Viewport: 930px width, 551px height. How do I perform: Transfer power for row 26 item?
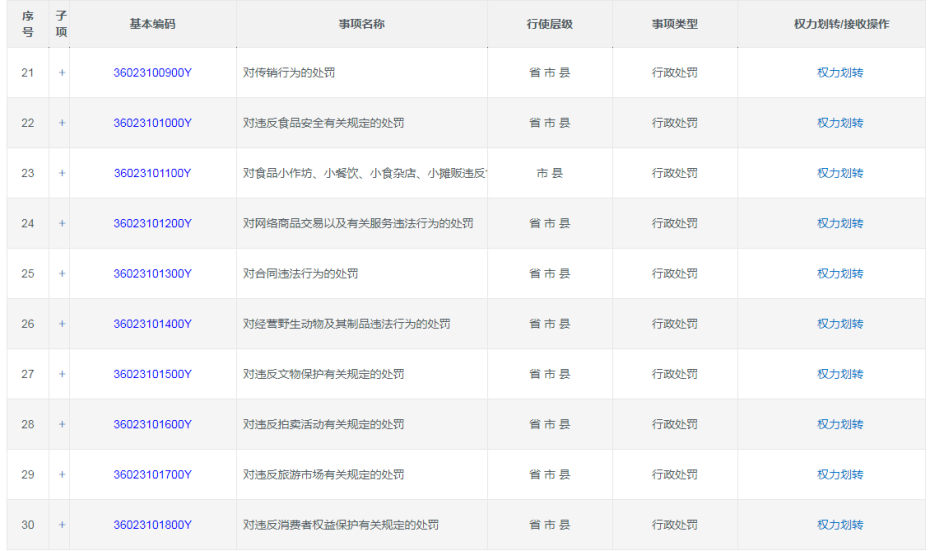840,324
